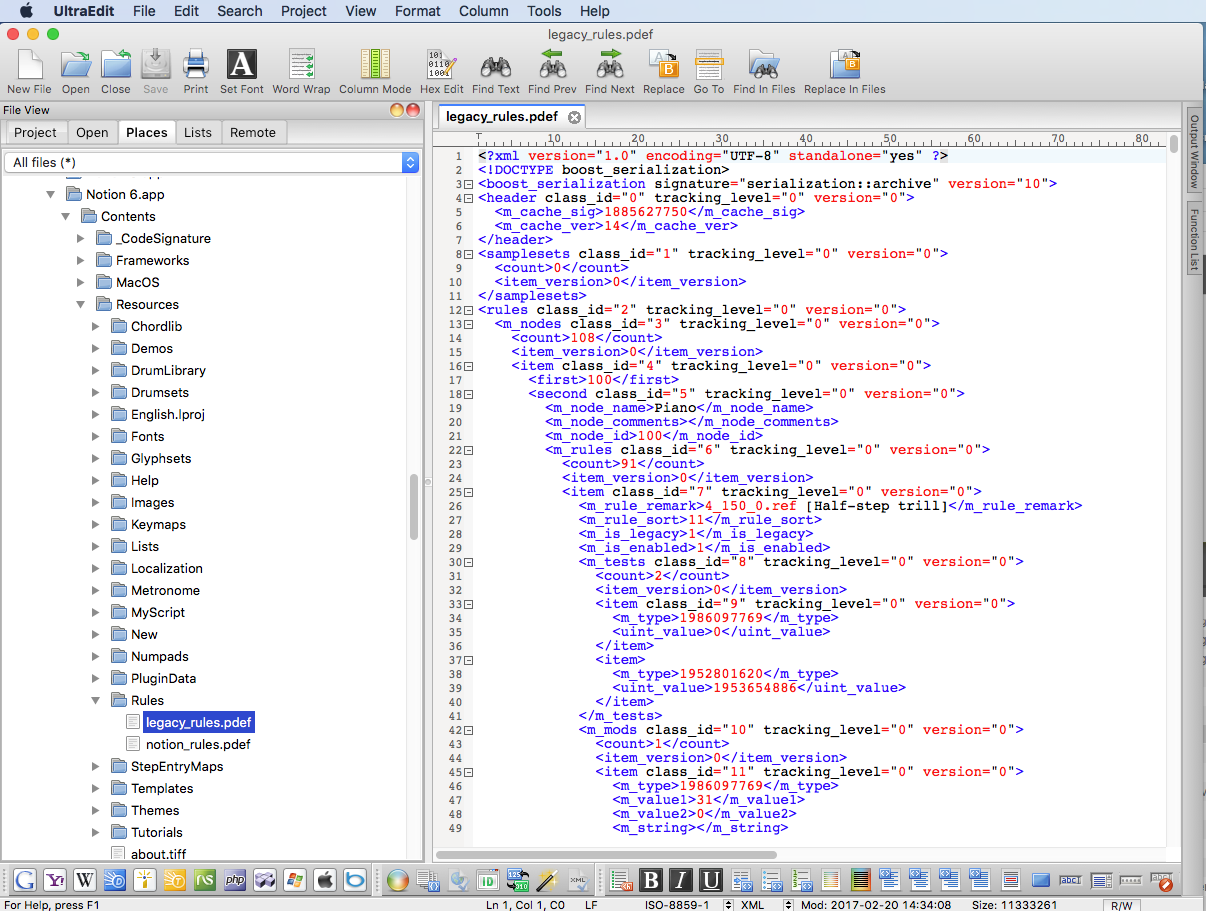Collapse the Rules folder in the tree
This screenshot has width=1206, height=911.
(95, 700)
